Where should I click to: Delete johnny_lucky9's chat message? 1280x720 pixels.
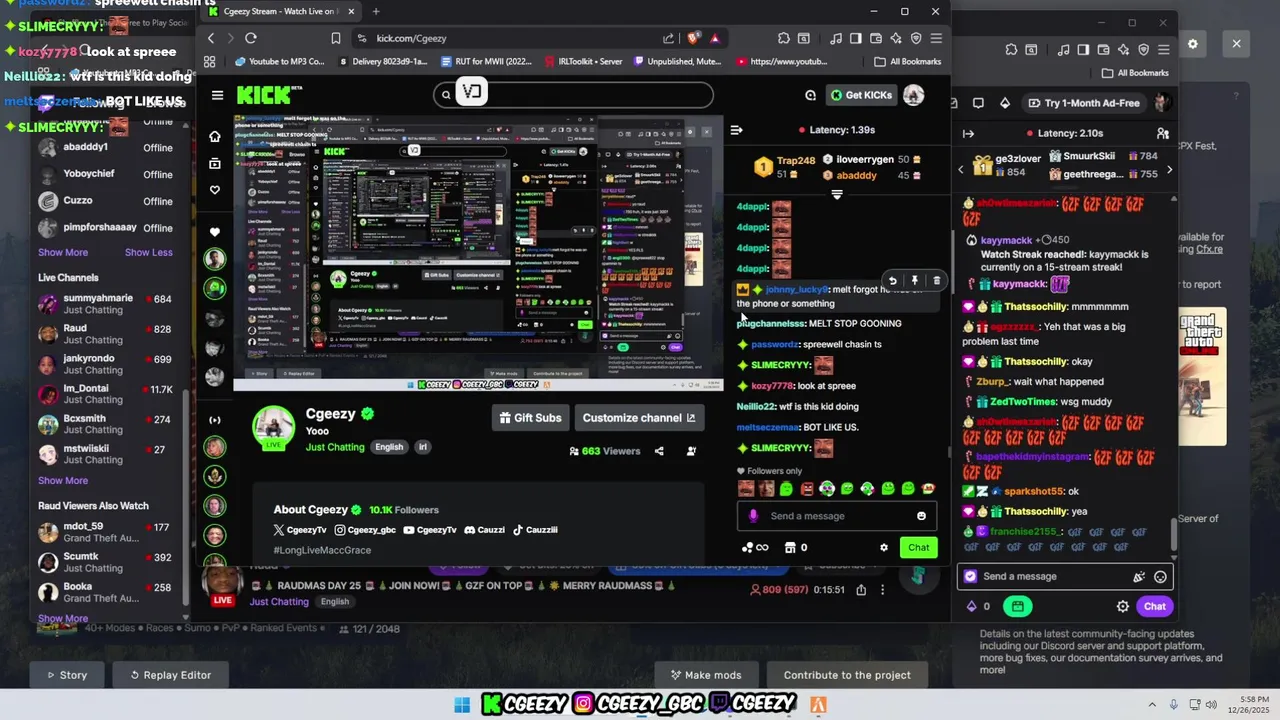[936, 281]
